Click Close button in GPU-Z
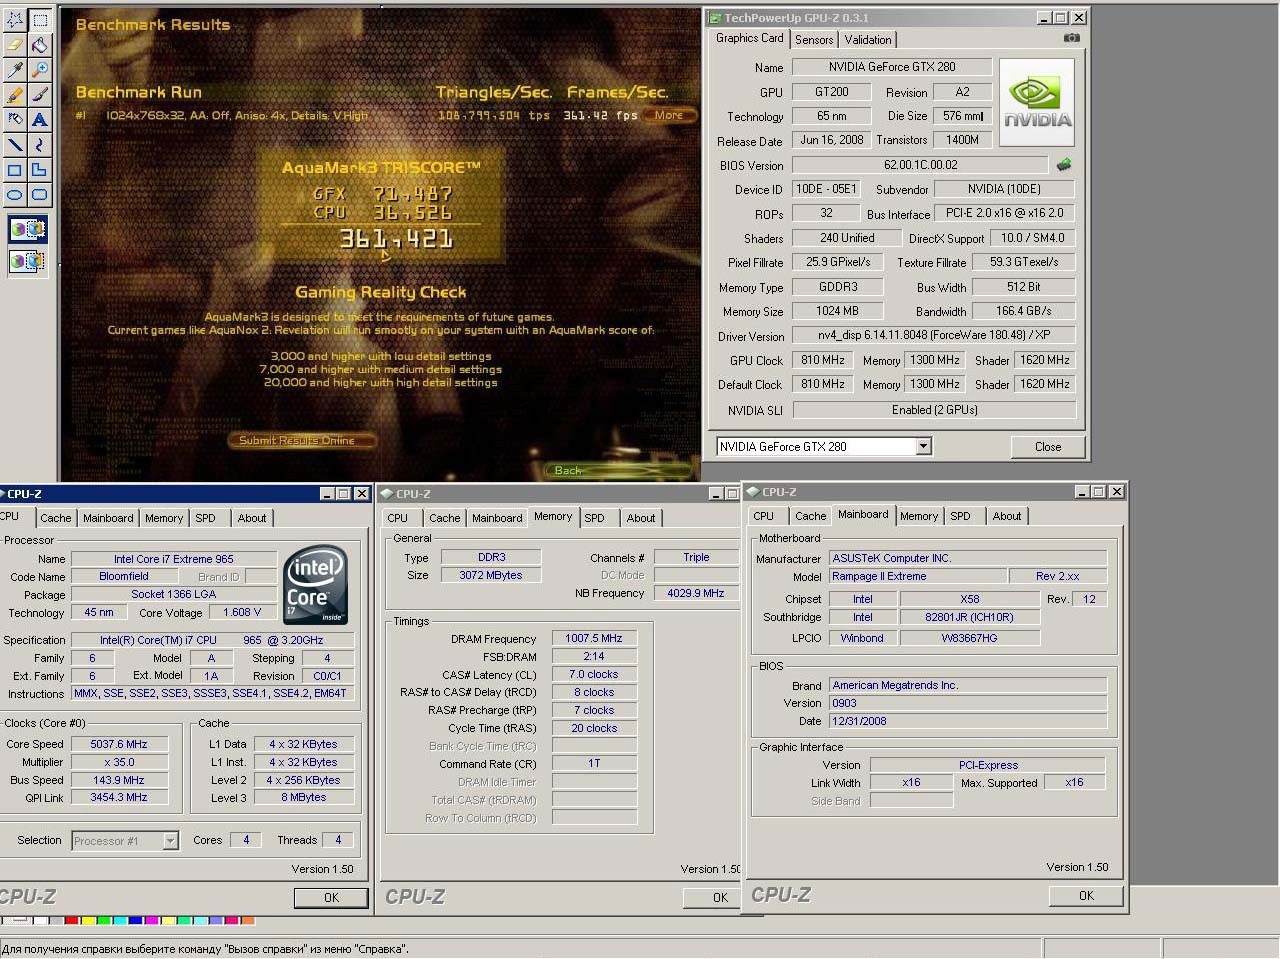This screenshot has height=959, width=1280. coord(1048,447)
